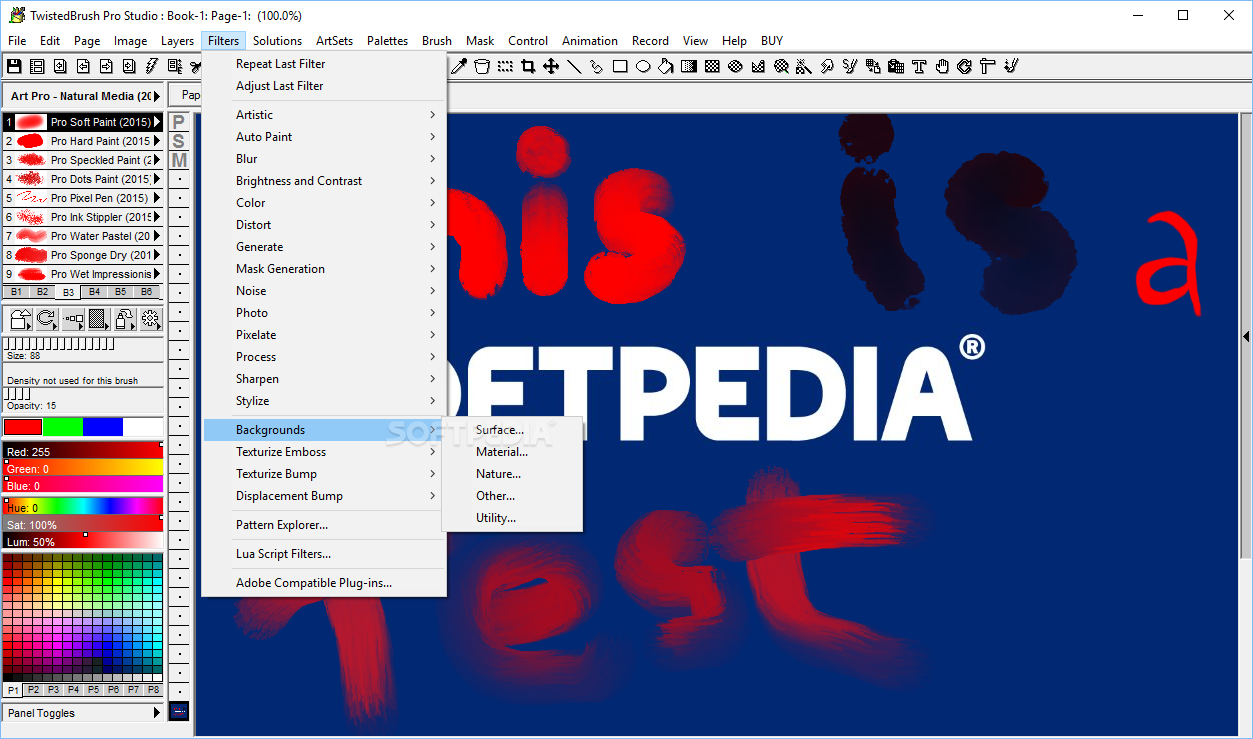Choose Nature... from Backgrounds submenu
This screenshot has height=739, width=1253.
pyautogui.click(x=512, y=474)
